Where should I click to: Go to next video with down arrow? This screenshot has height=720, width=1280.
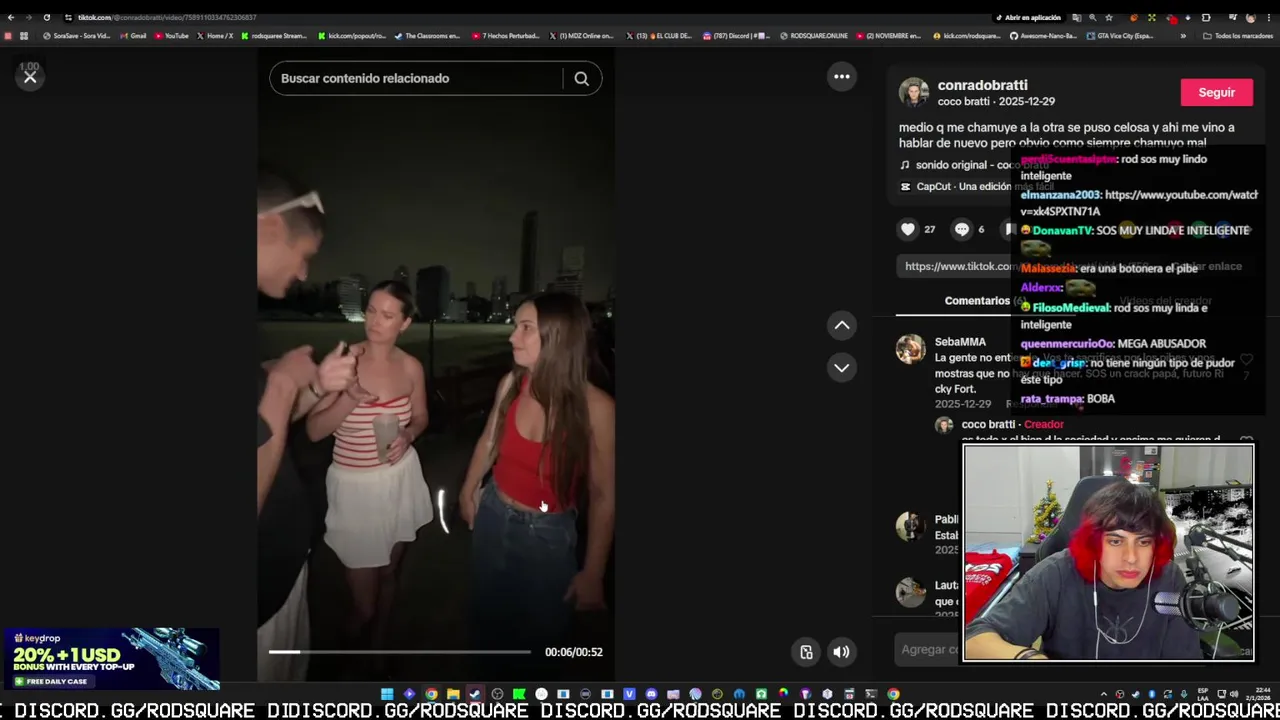pyautogui.click(x=842, y=368)
